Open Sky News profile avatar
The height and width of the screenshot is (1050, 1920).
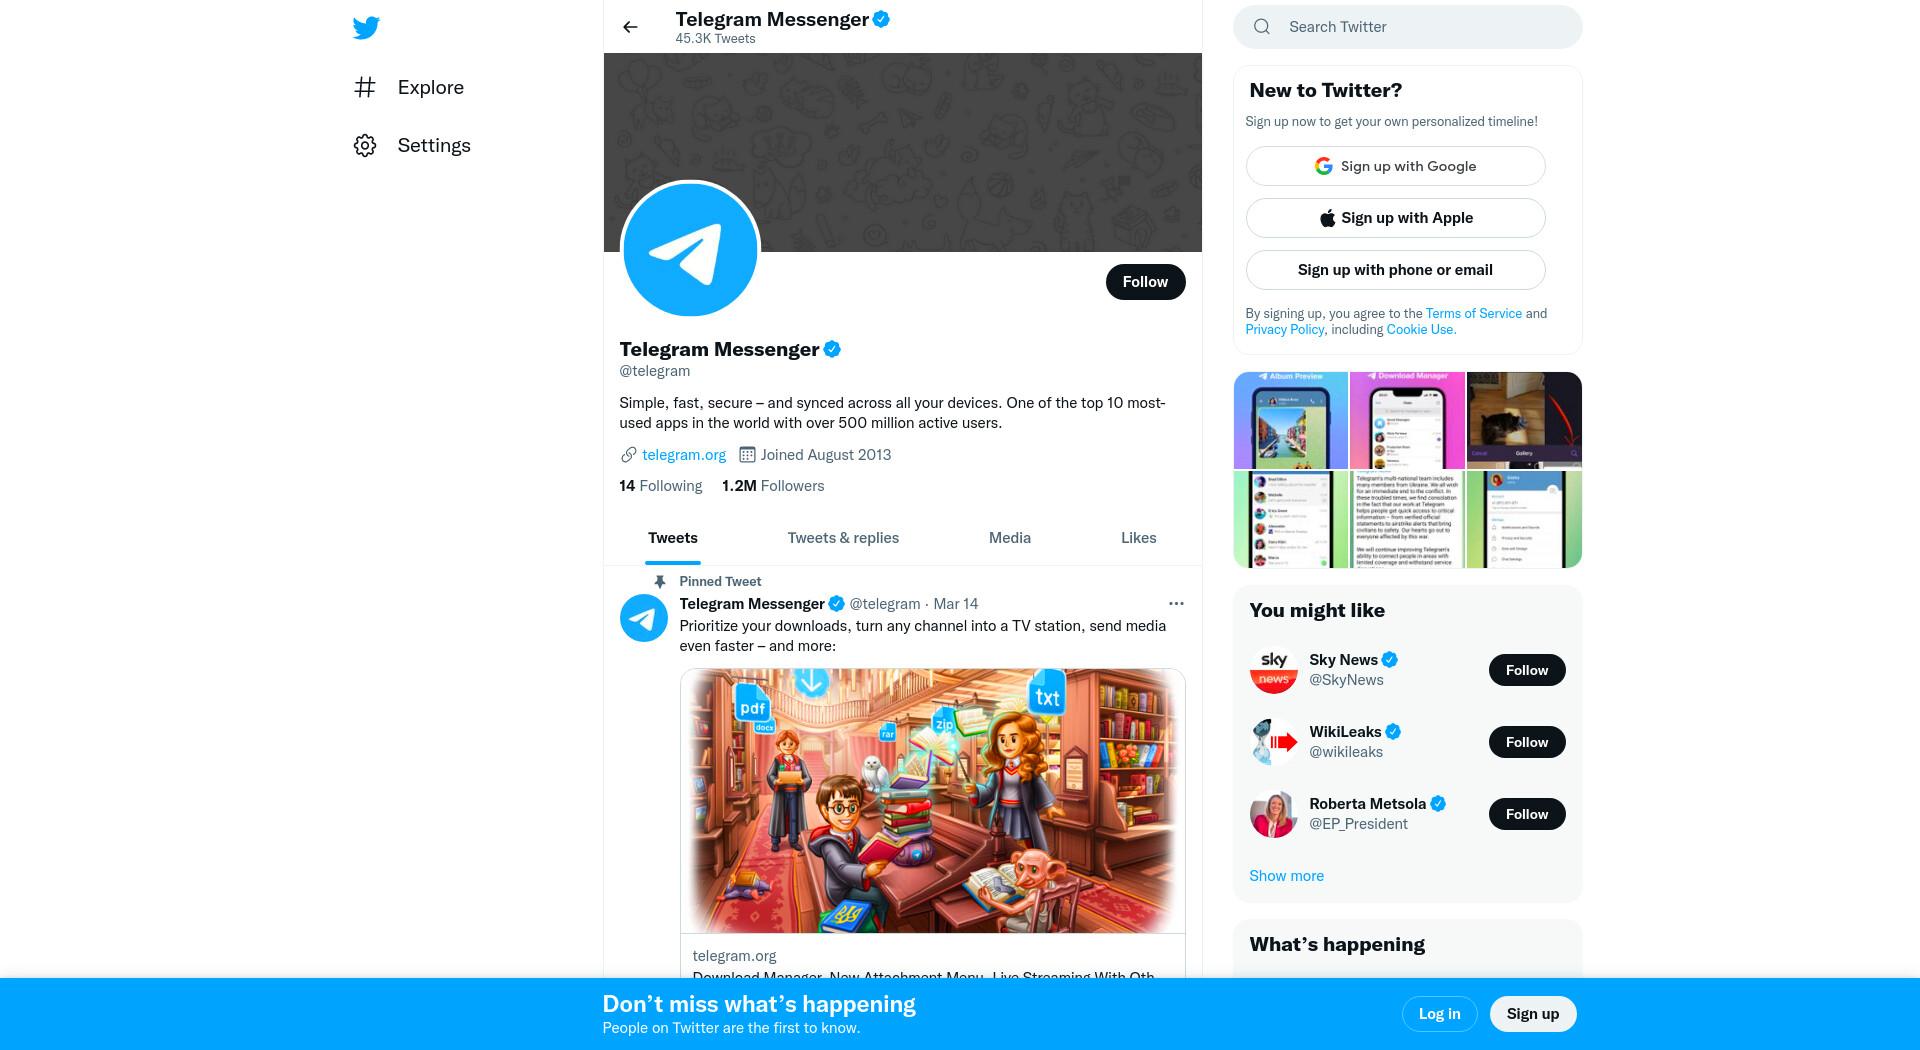1274,670
